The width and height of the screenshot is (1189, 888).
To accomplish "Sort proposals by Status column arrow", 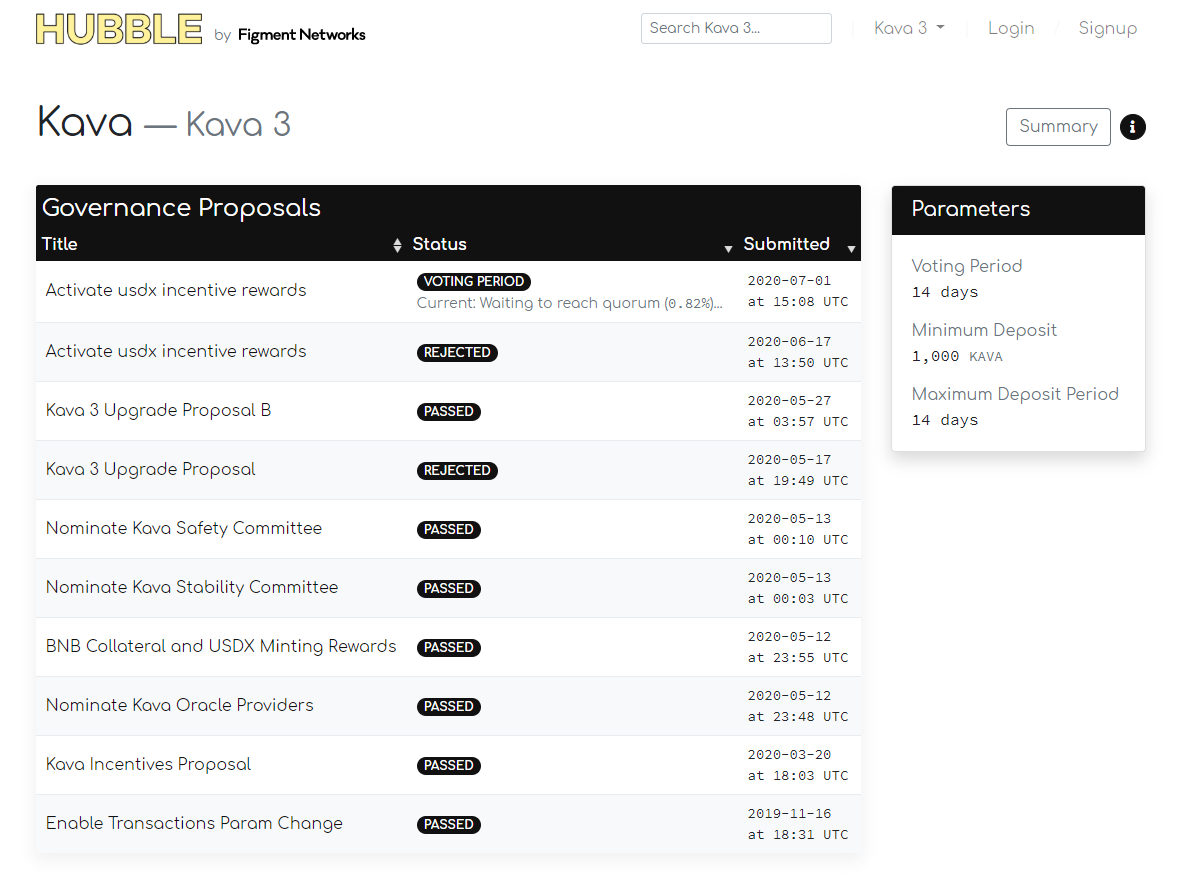I will tap(728, 248).
